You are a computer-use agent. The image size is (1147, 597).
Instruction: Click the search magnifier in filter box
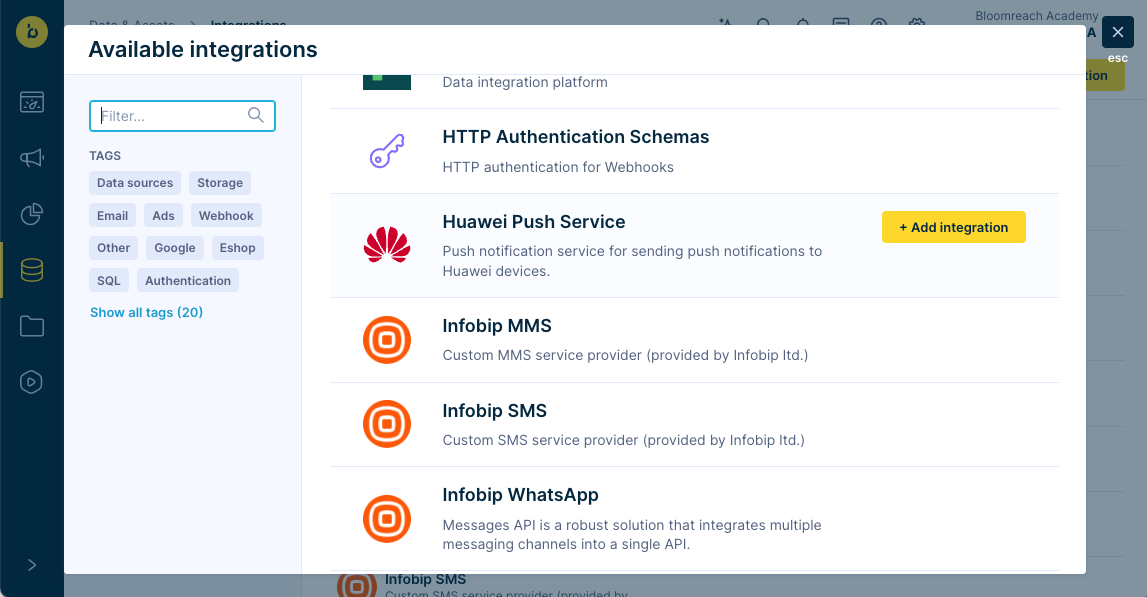point(255,115)
